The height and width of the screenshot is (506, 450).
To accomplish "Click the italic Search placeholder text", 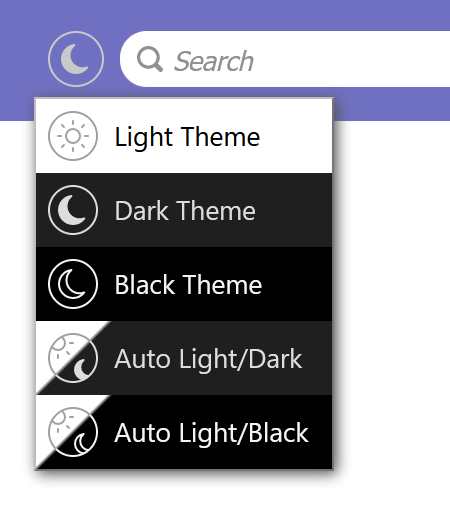I will [x=213, y=61].
